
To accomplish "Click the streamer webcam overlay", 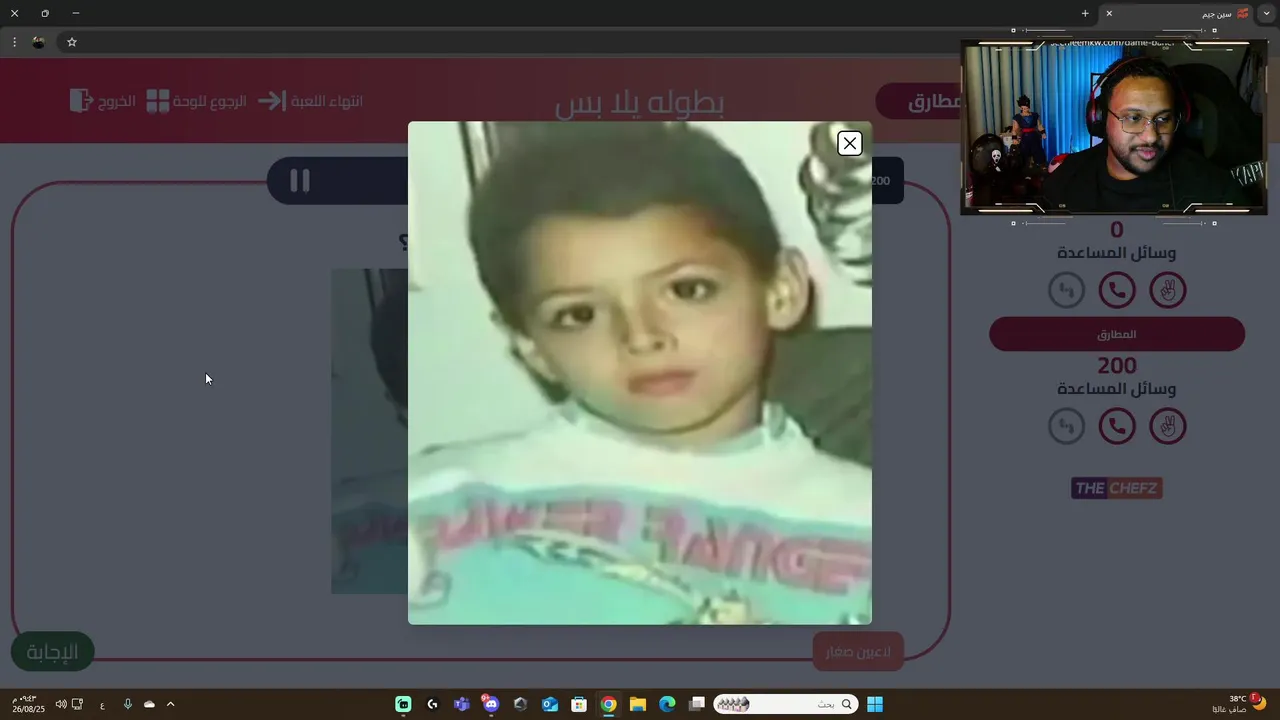I will pos(1114,127).
